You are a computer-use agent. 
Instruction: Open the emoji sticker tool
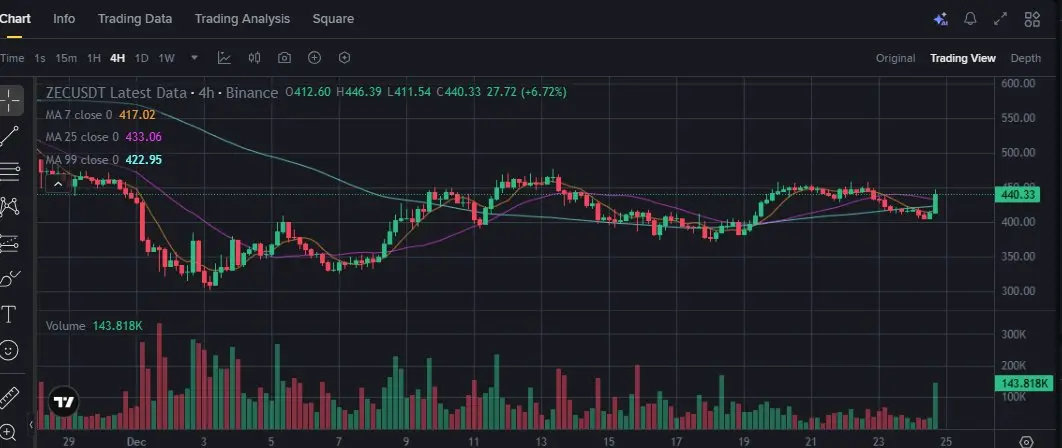tap(10, 350)
